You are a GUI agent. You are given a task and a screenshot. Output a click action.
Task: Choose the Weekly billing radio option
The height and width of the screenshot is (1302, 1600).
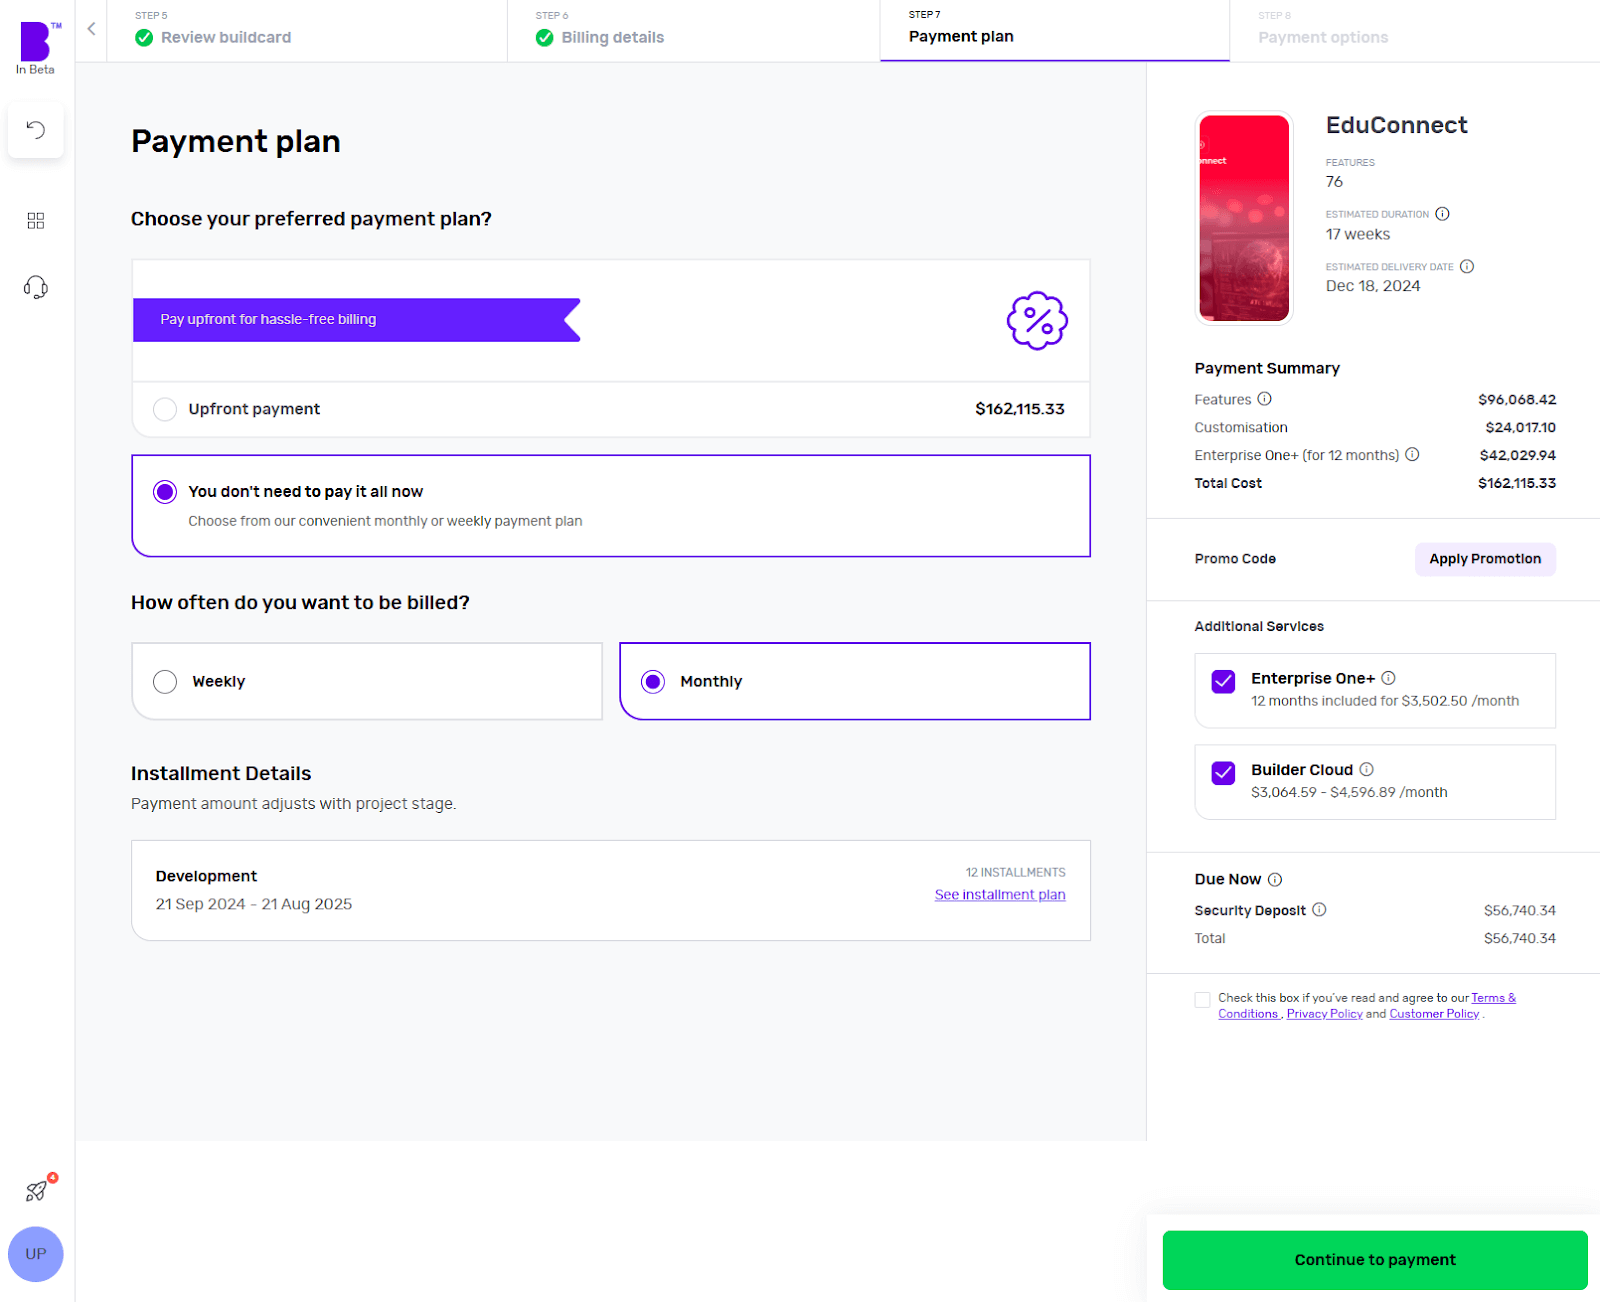point(165,682)
